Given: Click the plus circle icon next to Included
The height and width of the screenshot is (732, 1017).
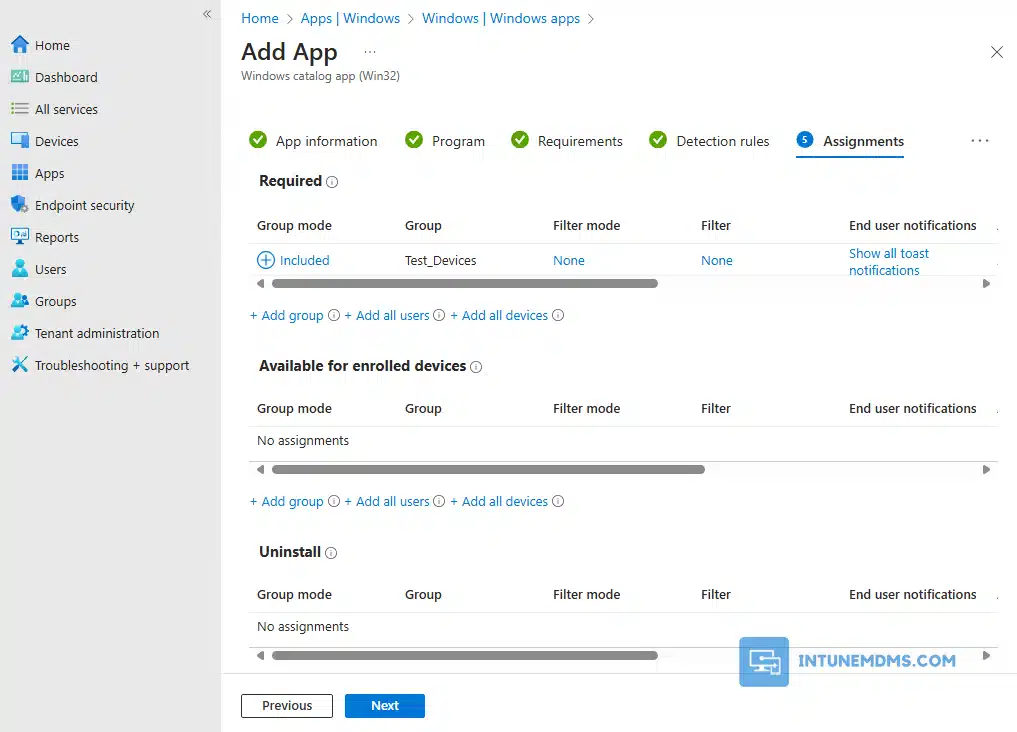Looking at the screenshot, I should pos(266,260).
